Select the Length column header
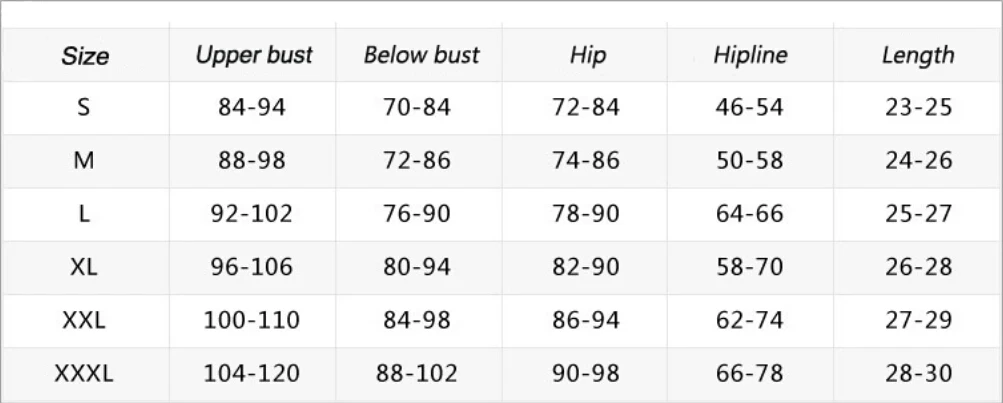Screen dimensions: 1003x403 [918, 56]
